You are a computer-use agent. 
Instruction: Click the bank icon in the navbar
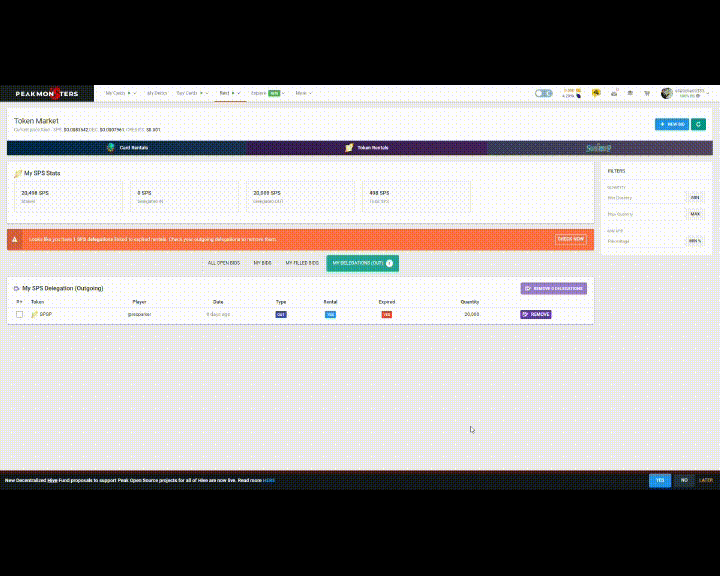click(630, 93)
